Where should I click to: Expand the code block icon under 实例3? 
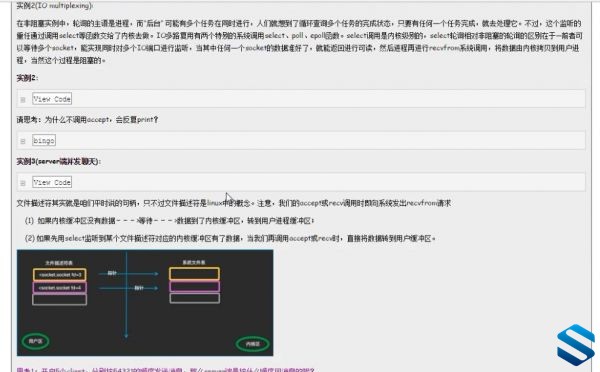pos(23,183)
